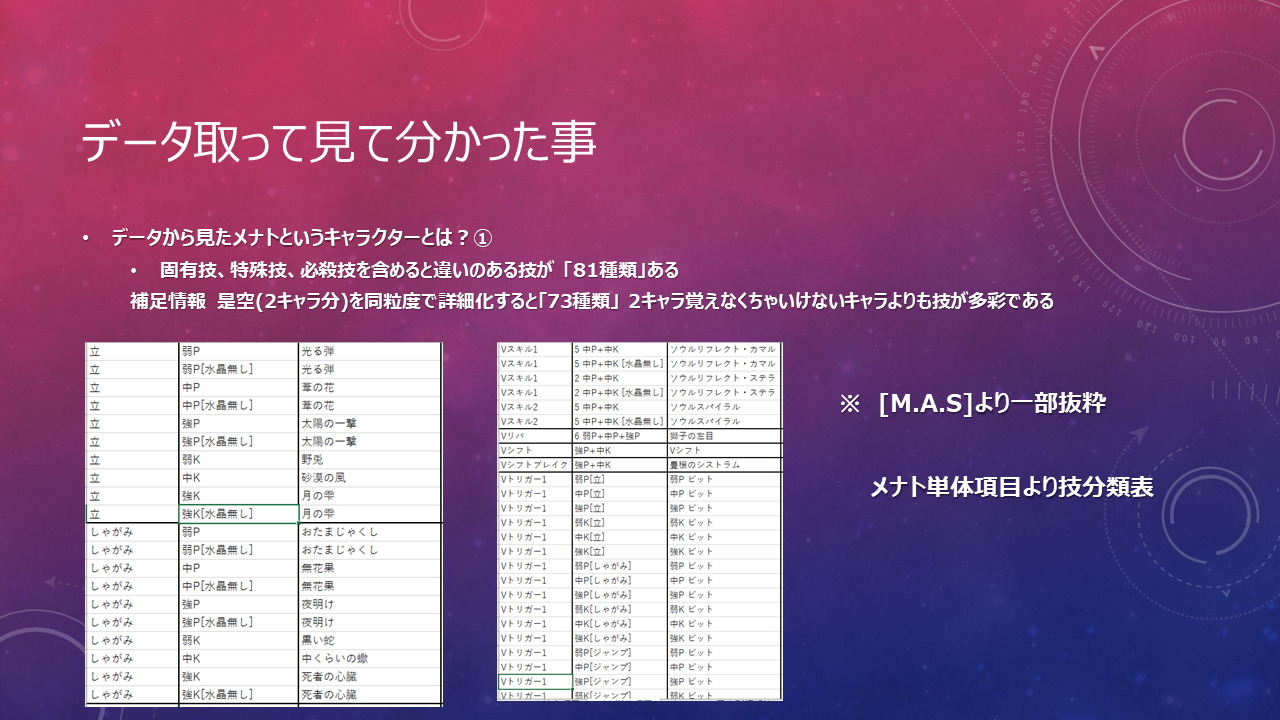Select cell 弱K in the 黒い蛇 row

tap(238, 640)
